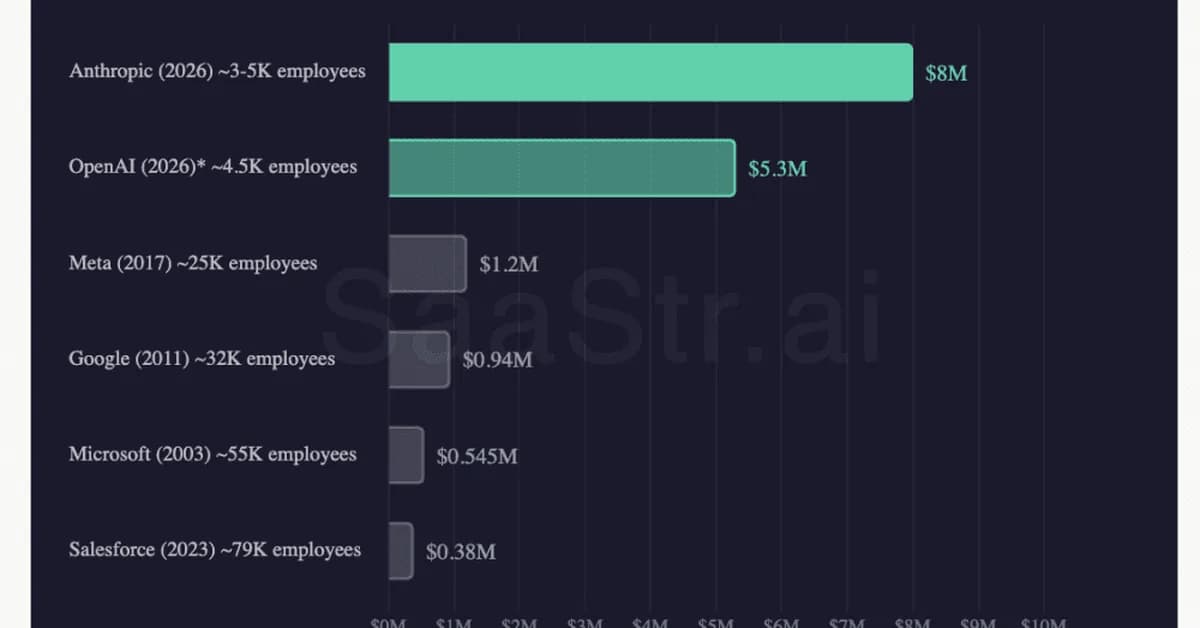1200x628 pixels.
Task: Click the '$0.38M' value label
Action: coord(460,552)
